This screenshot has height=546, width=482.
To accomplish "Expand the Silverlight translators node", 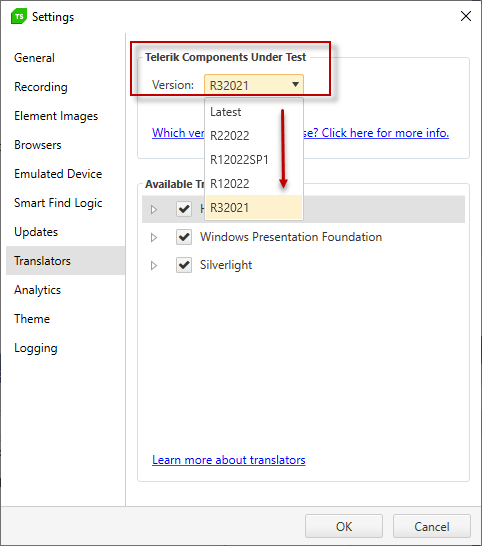I will (154, 266).
